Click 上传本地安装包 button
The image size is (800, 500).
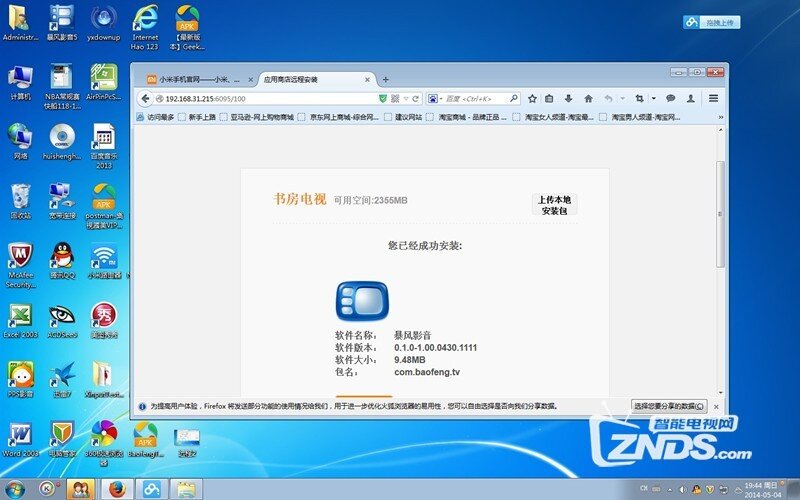555,205
